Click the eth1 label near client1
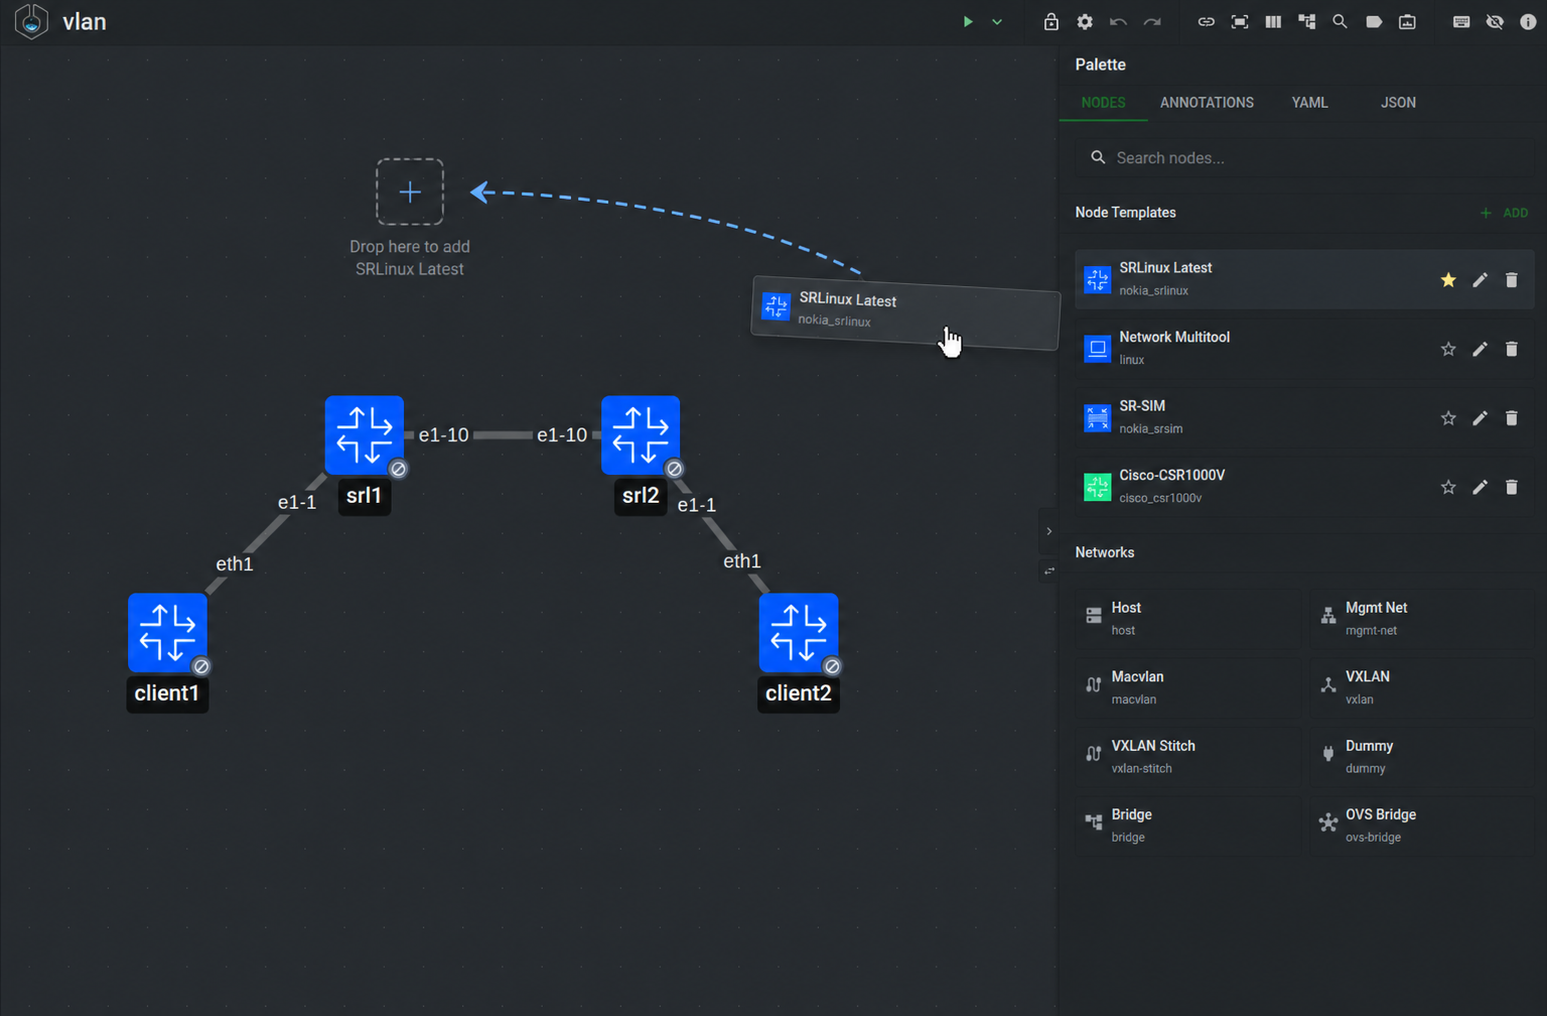The width and height of the screenshot is (1547, 1016). (x=235, y=564)
